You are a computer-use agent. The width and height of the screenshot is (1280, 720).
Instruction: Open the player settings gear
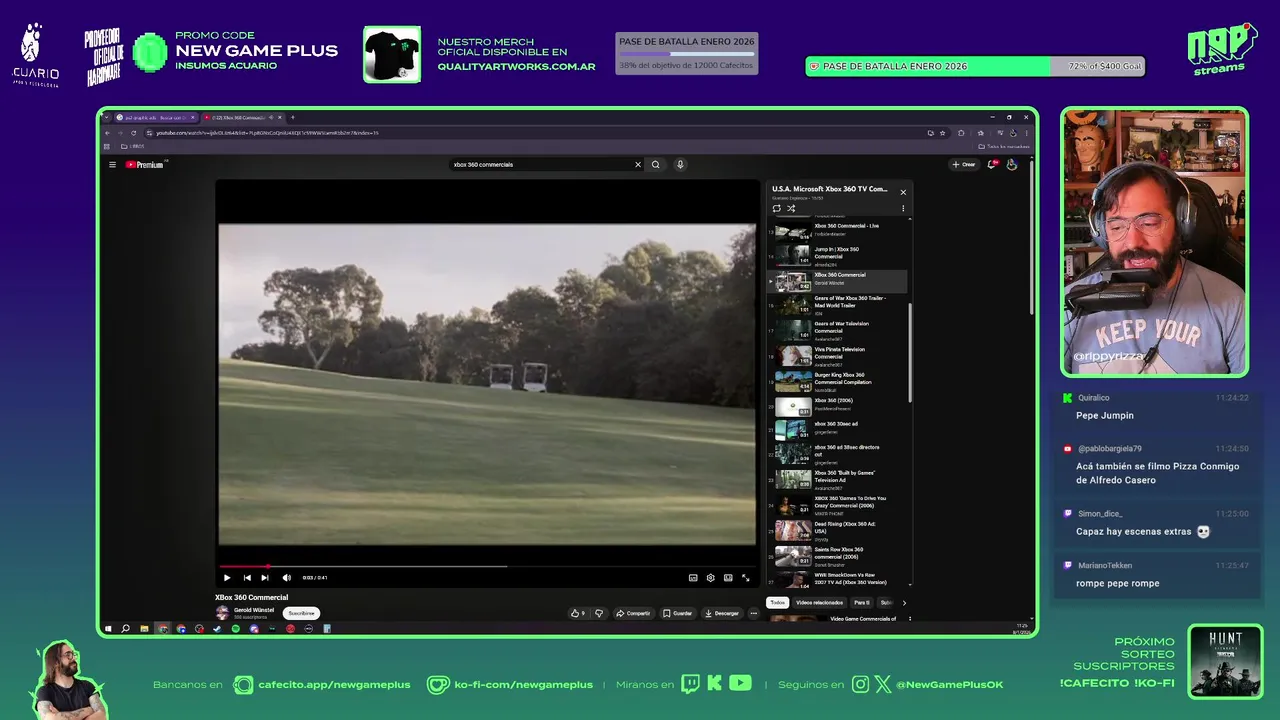[x=710, y=577]
